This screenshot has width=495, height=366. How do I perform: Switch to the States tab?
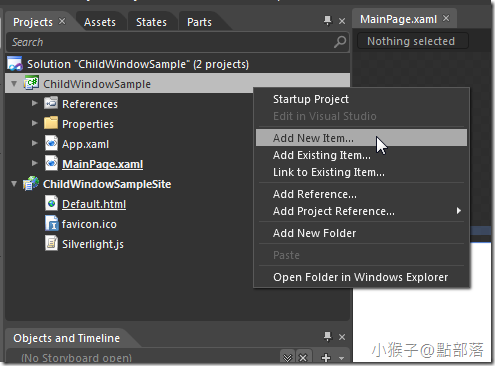click(151, 22)
